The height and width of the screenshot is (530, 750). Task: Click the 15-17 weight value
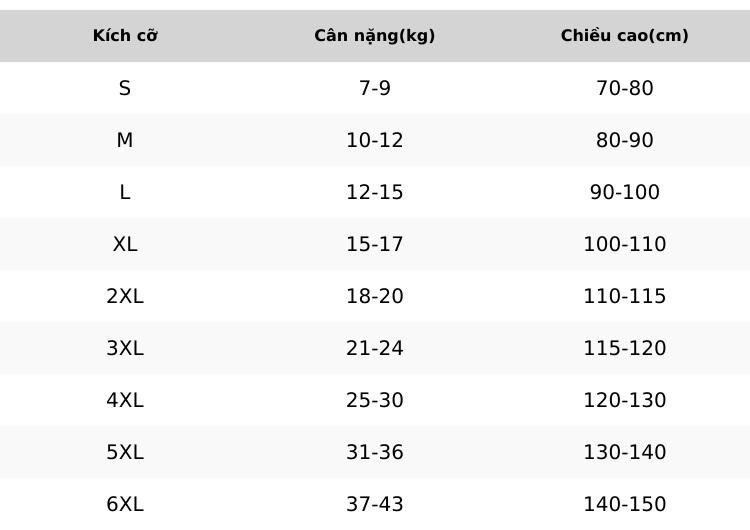[375, 244]
